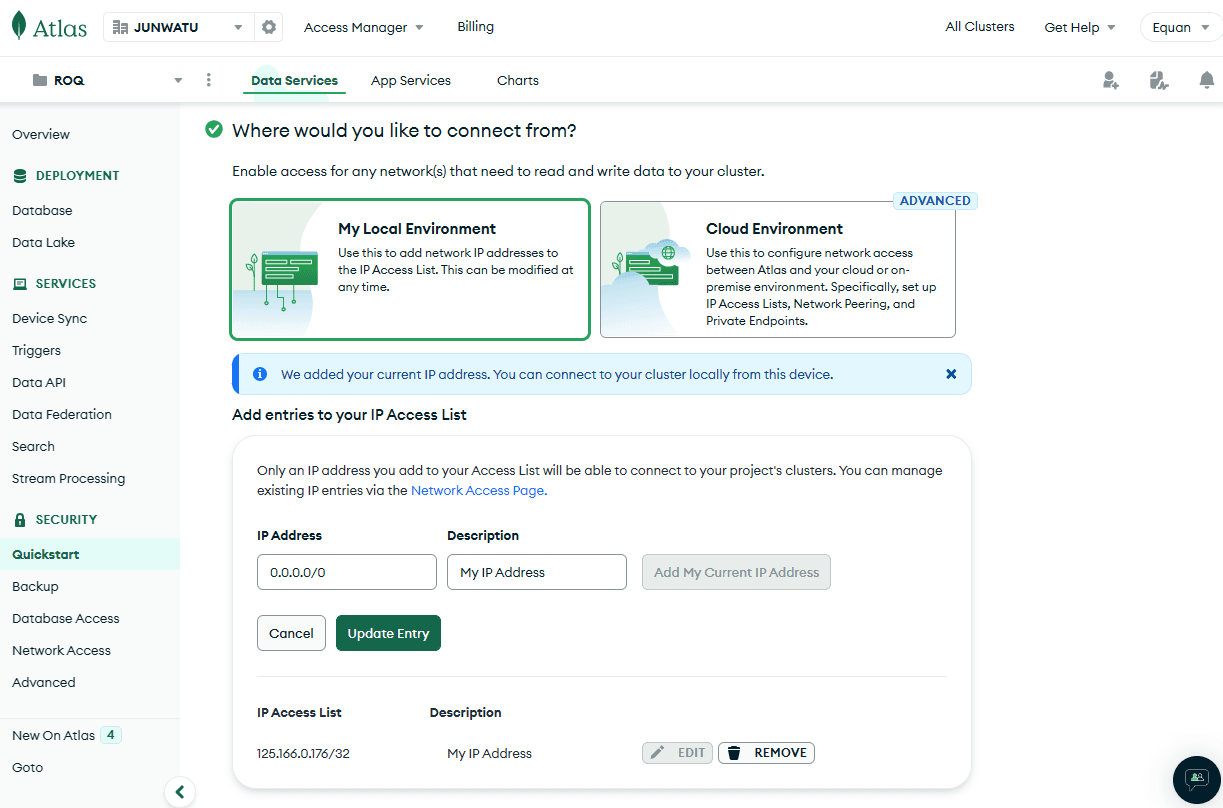Viewport: 1223px width, 808px height.
Task: Click Add My Current IP Address button
Action: 736,572
